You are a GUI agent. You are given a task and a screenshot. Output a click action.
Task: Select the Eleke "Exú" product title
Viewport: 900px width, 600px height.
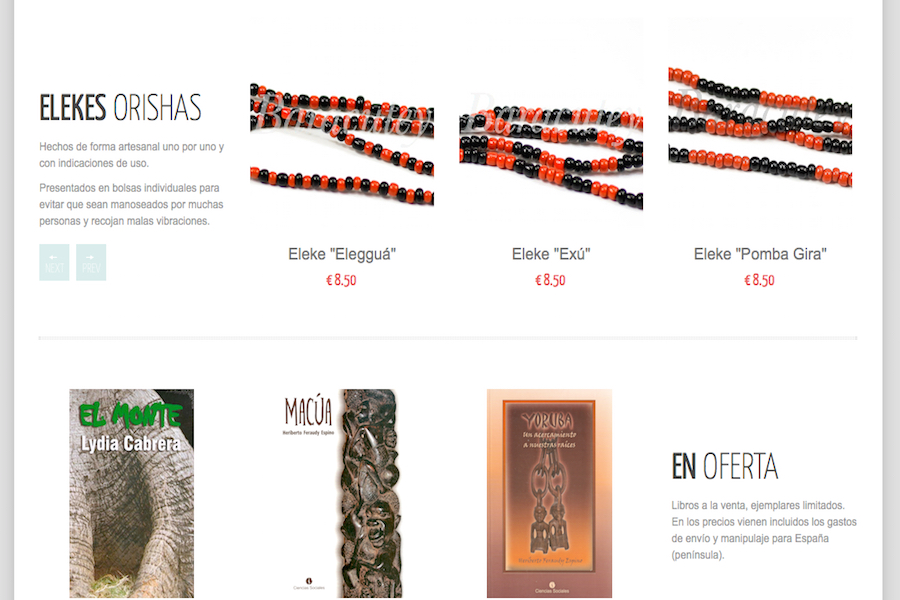click(551, 254)
